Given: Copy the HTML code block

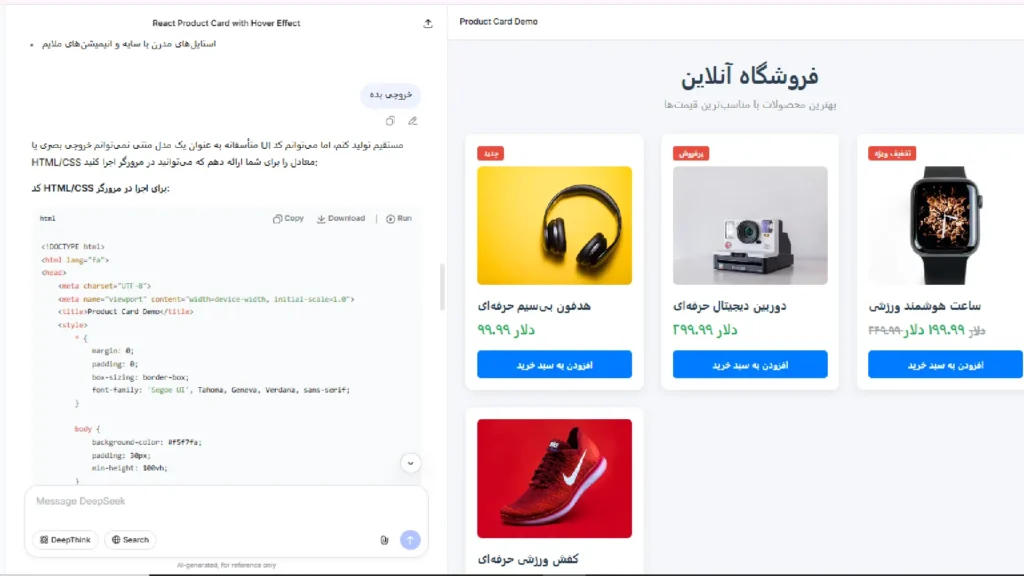Looking at the screenshot, I should click(x=288, y=218).
